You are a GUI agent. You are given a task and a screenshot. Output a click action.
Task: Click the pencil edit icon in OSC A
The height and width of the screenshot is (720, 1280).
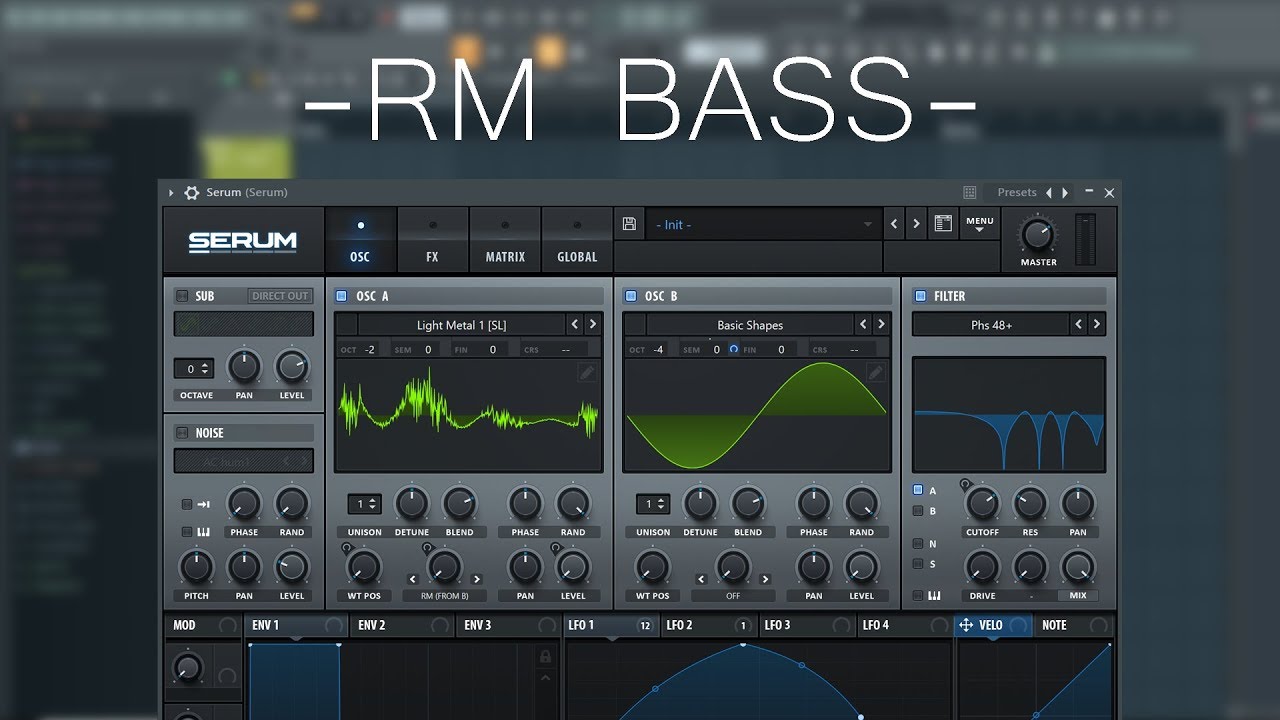(586, 373)
